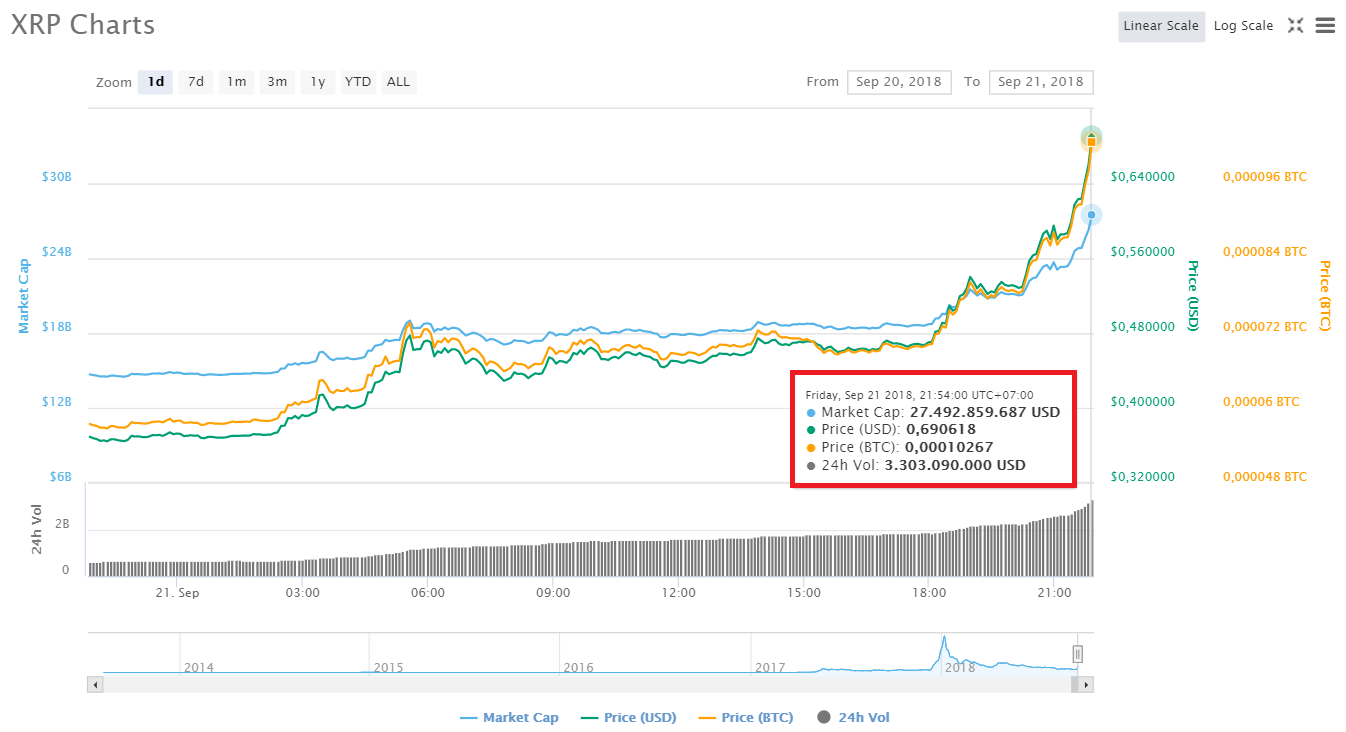Click the 12:00 time axis label

pyautogui.click(x=678, y=592)
